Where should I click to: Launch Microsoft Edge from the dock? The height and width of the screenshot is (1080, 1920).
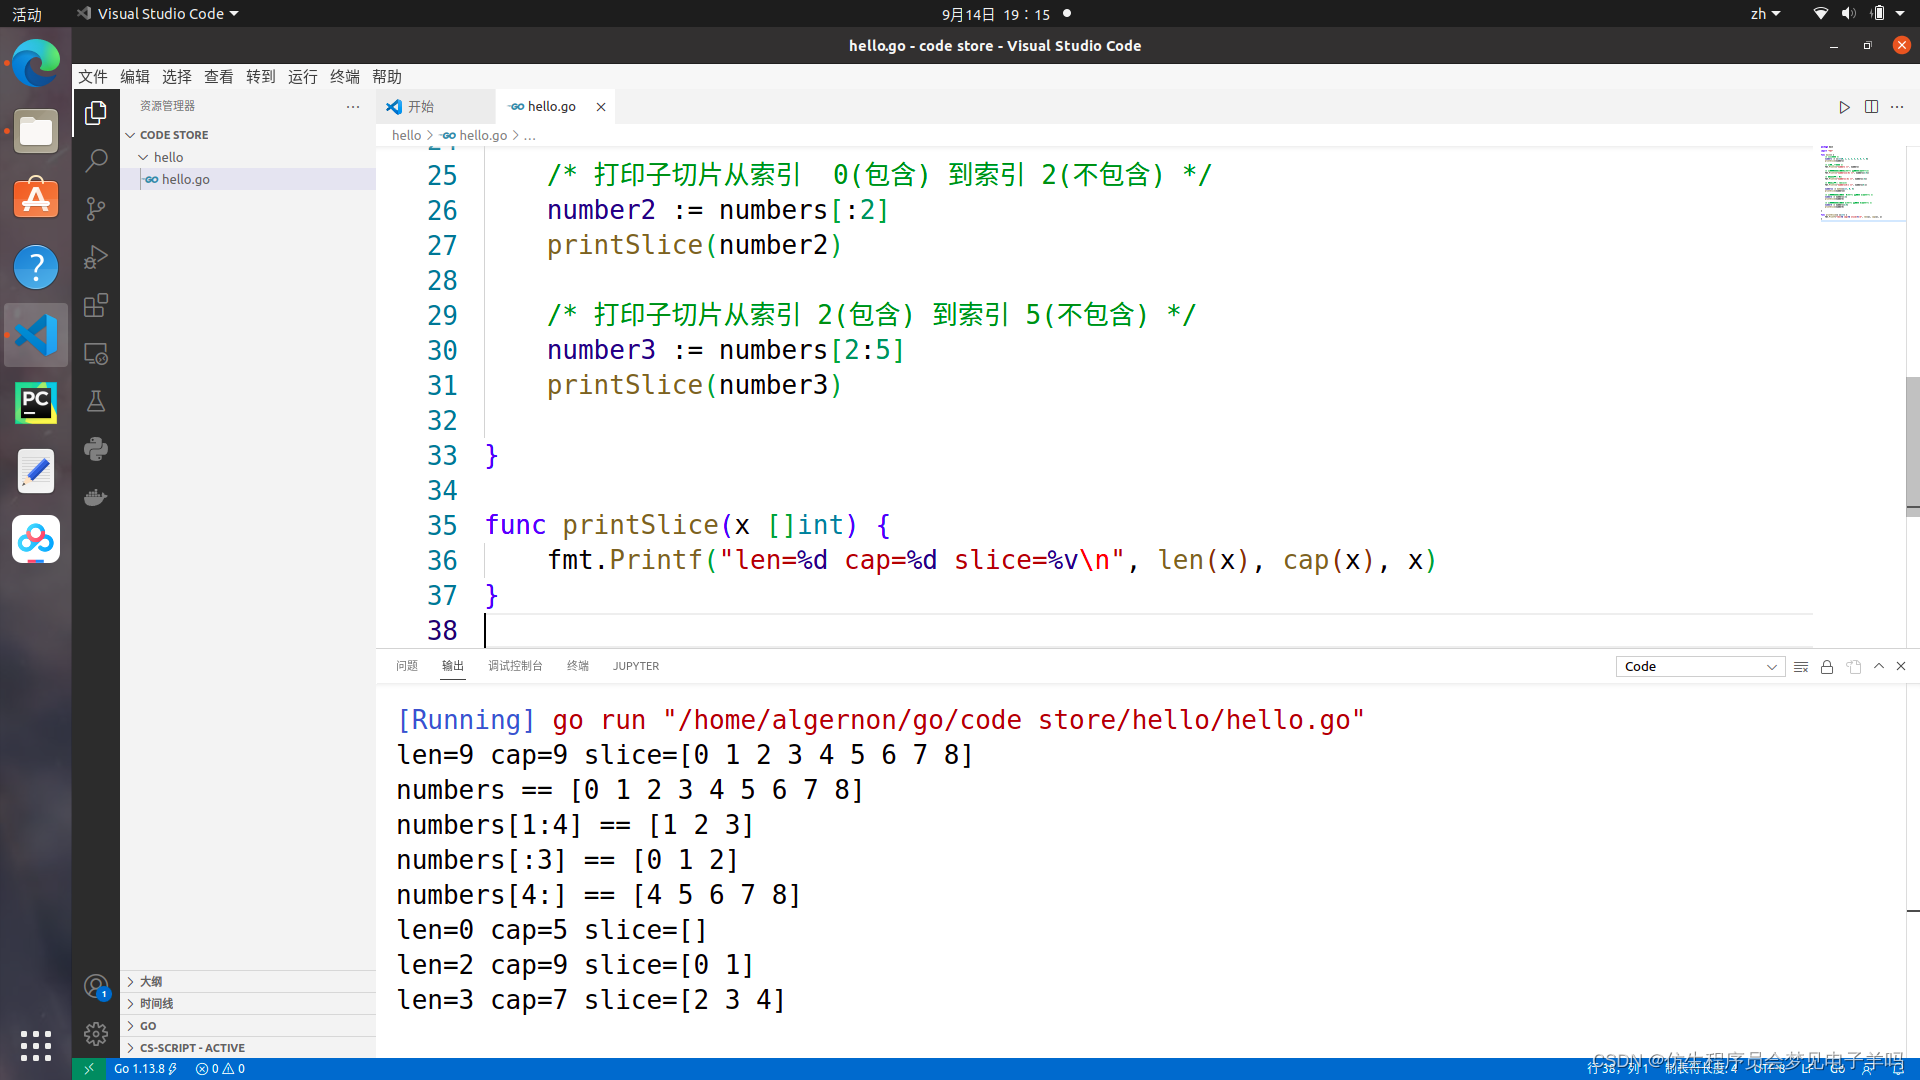pos(36,64)
